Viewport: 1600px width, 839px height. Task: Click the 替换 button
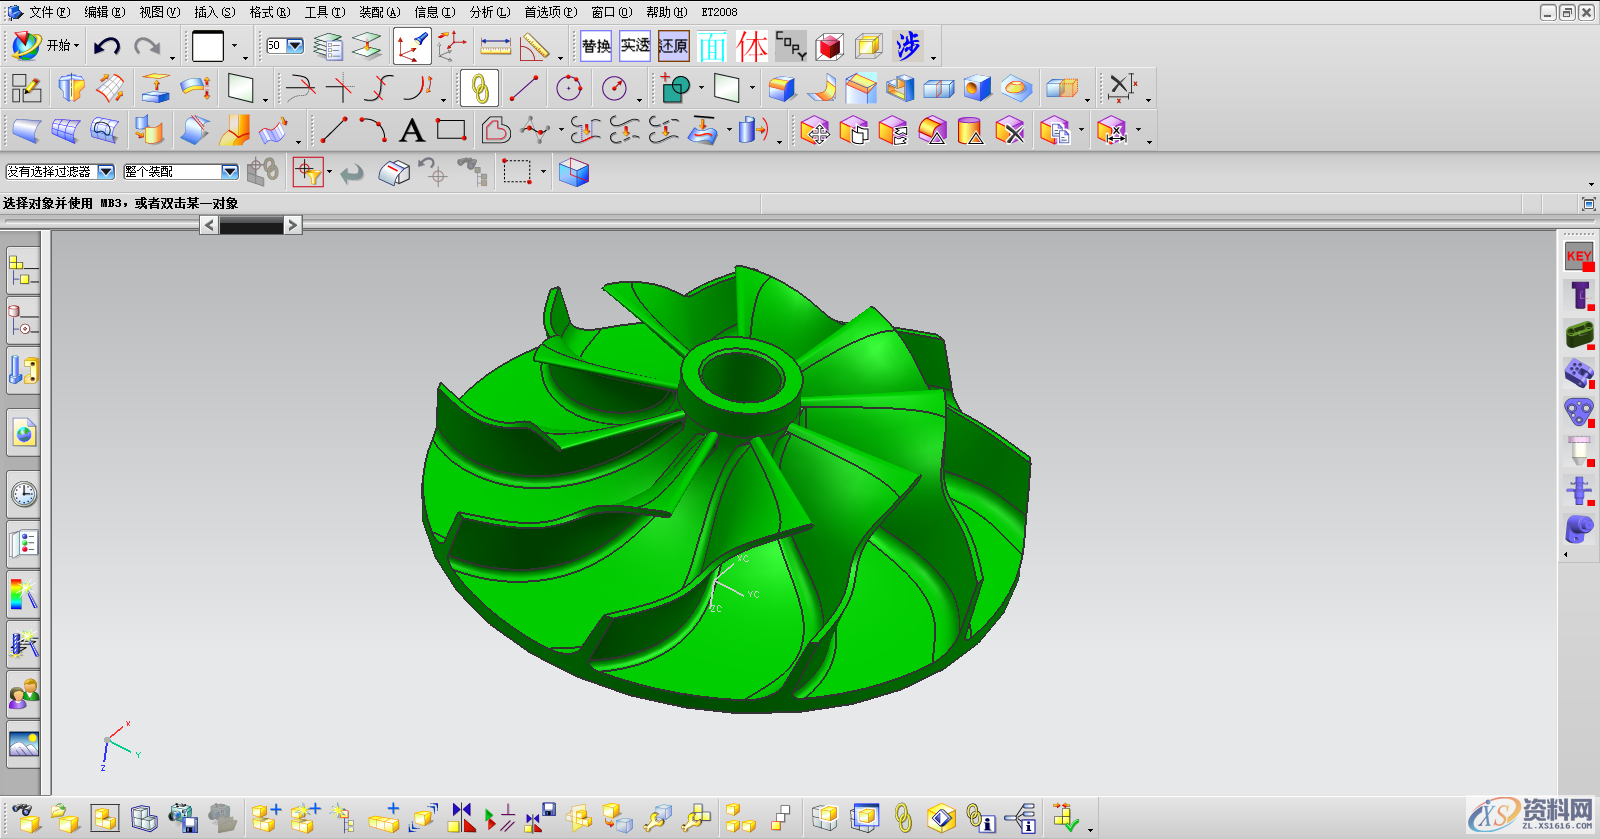click(x=596, y=46)
